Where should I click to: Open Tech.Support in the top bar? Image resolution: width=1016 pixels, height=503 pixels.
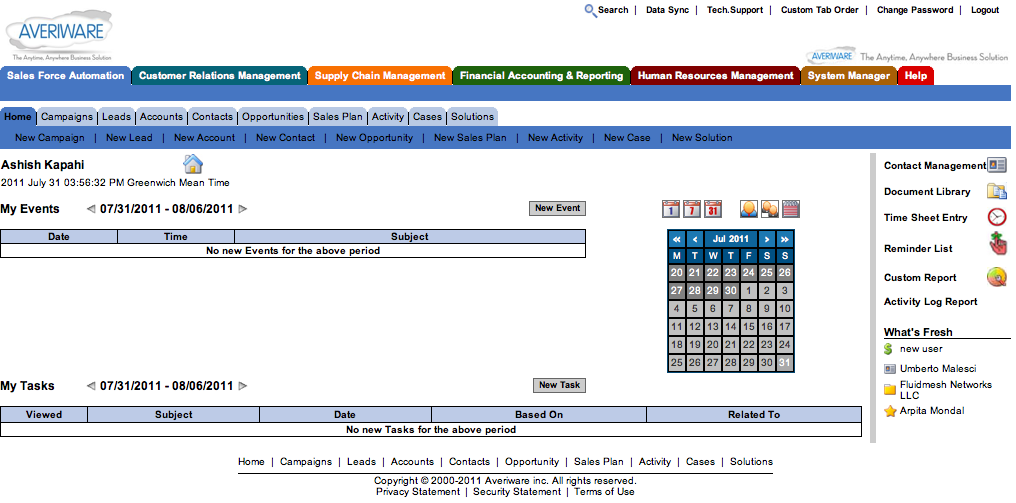pyautogui.click(x=735, y=10)
